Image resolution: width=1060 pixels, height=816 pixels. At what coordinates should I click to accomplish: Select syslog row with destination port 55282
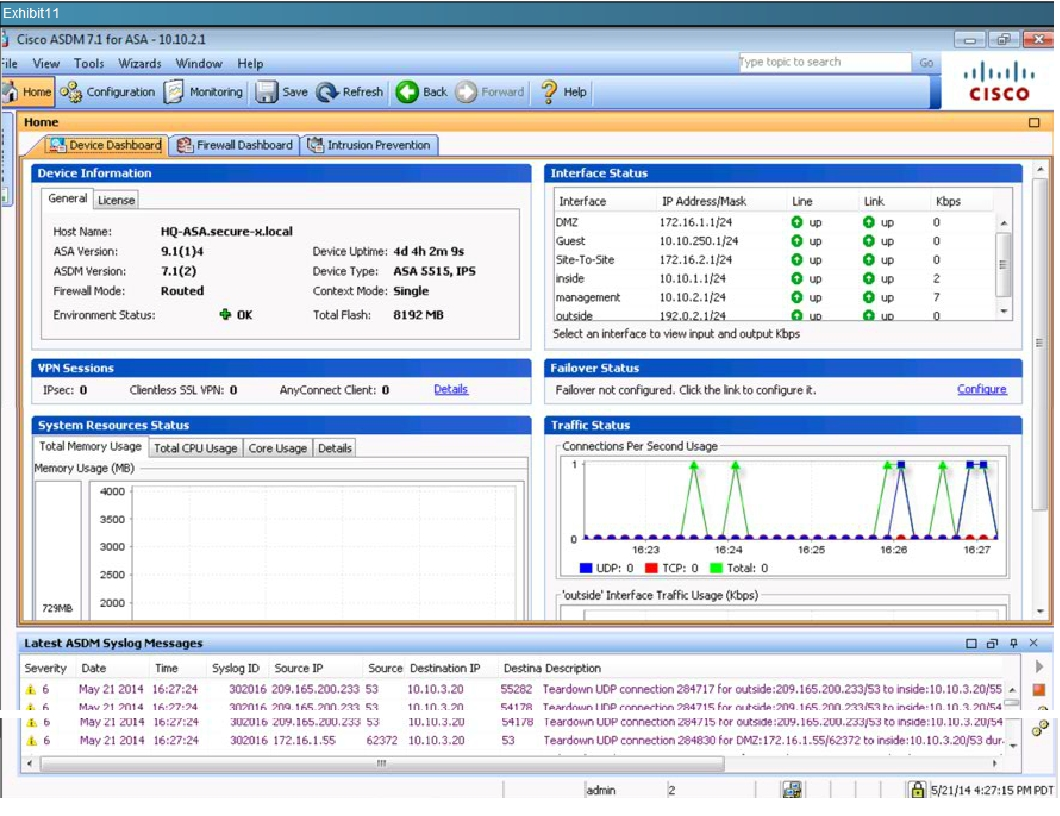coord(514,690)
